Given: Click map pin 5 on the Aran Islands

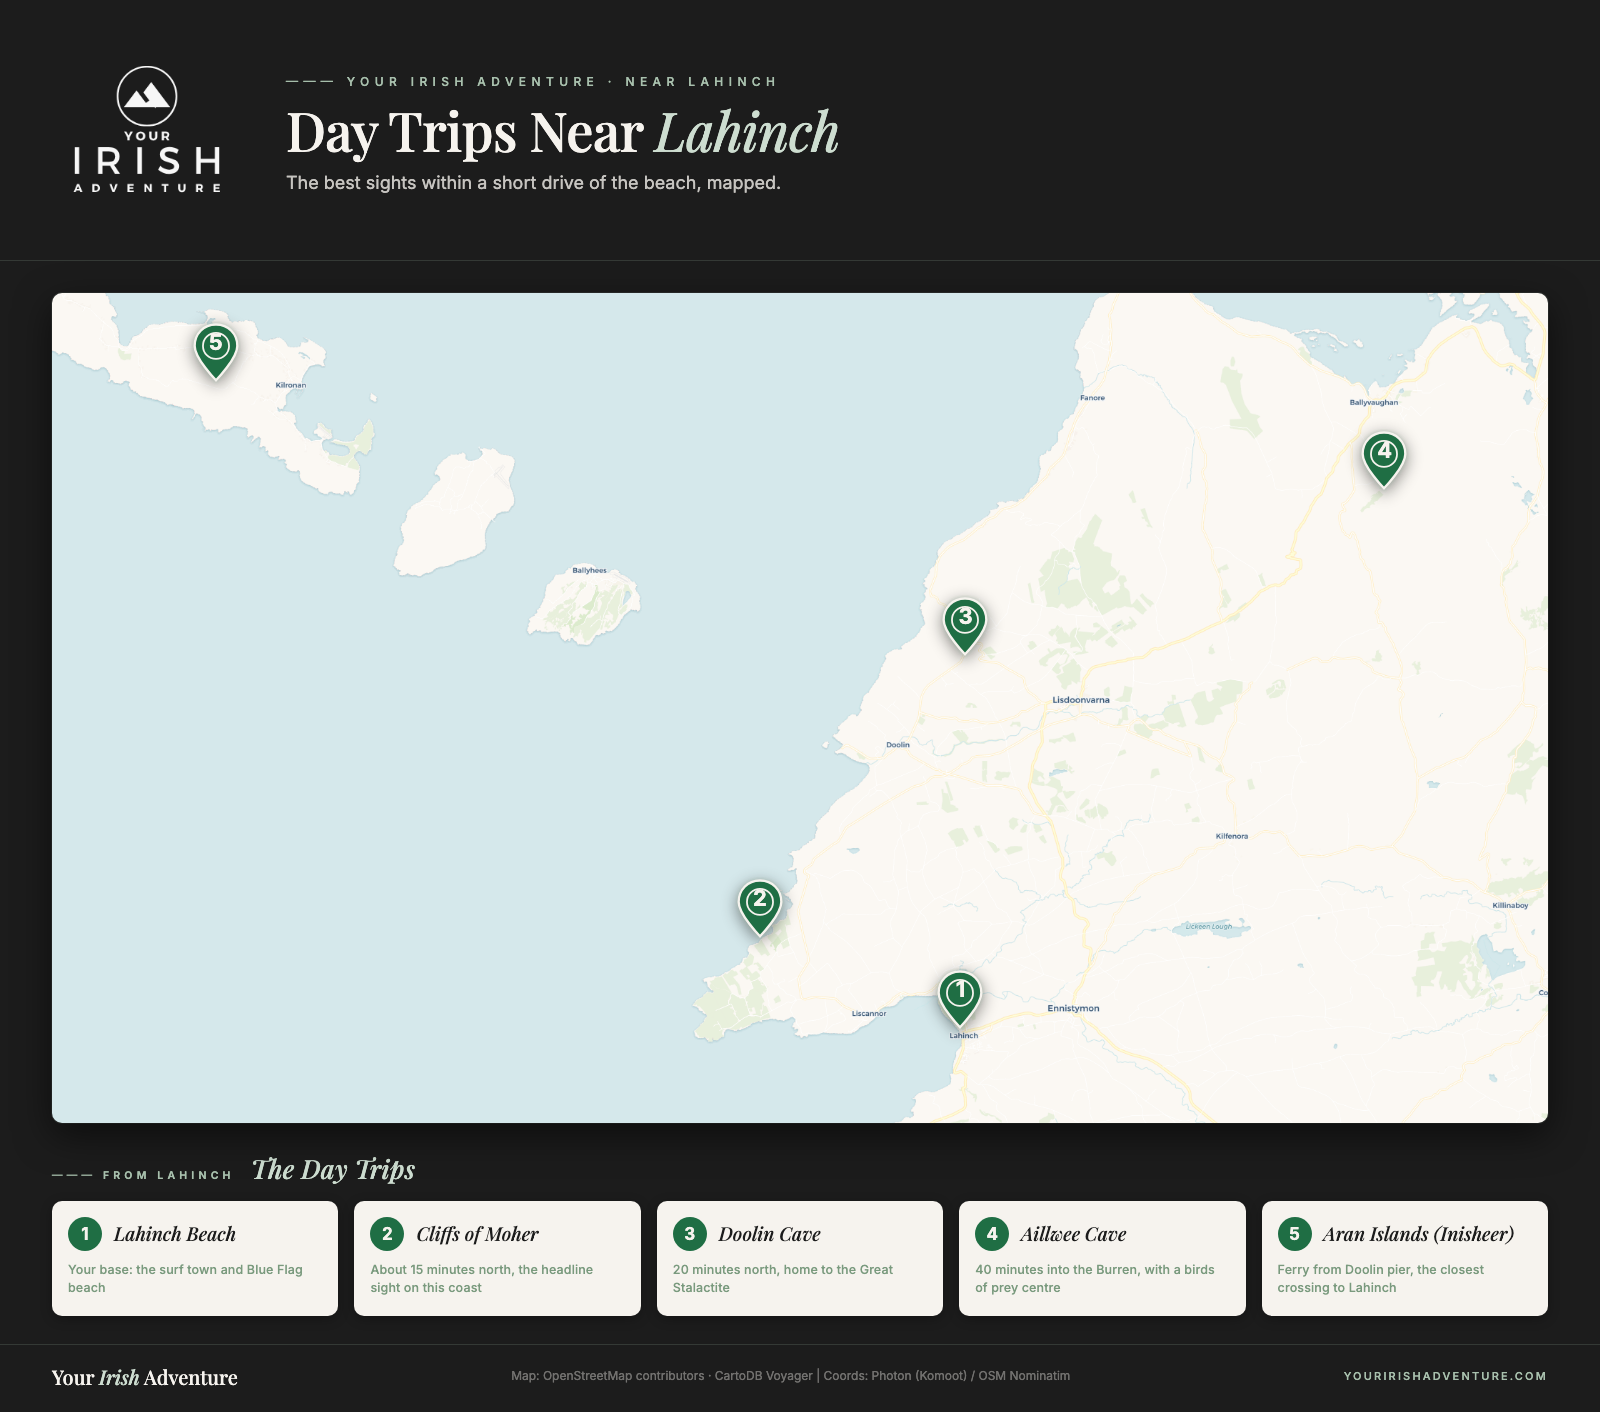Looking at the screenshot, I should tap(215, 350).
